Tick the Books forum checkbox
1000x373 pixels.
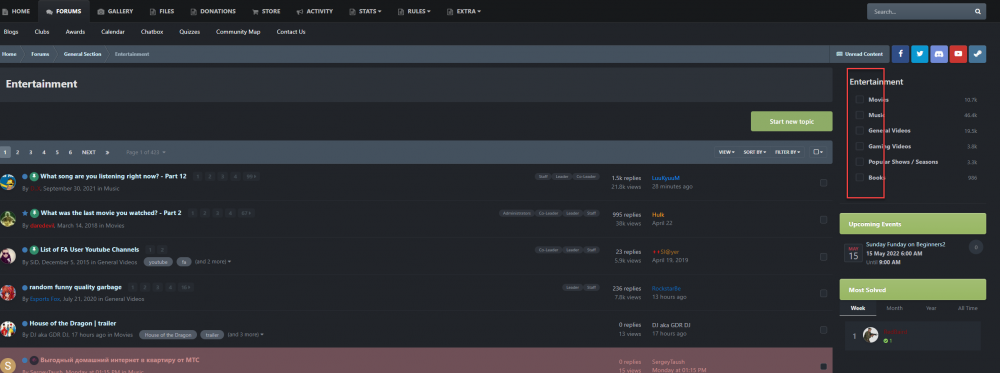coord(860,177)
